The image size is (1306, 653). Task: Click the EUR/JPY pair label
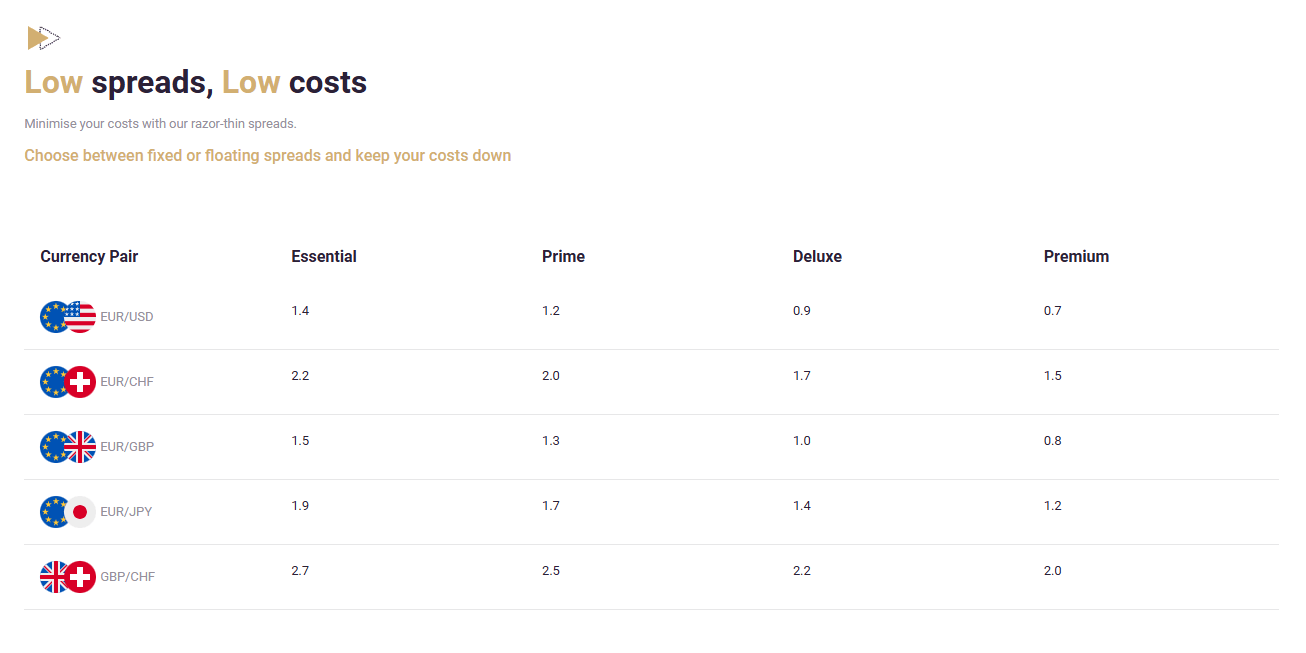tap(126, 512)
